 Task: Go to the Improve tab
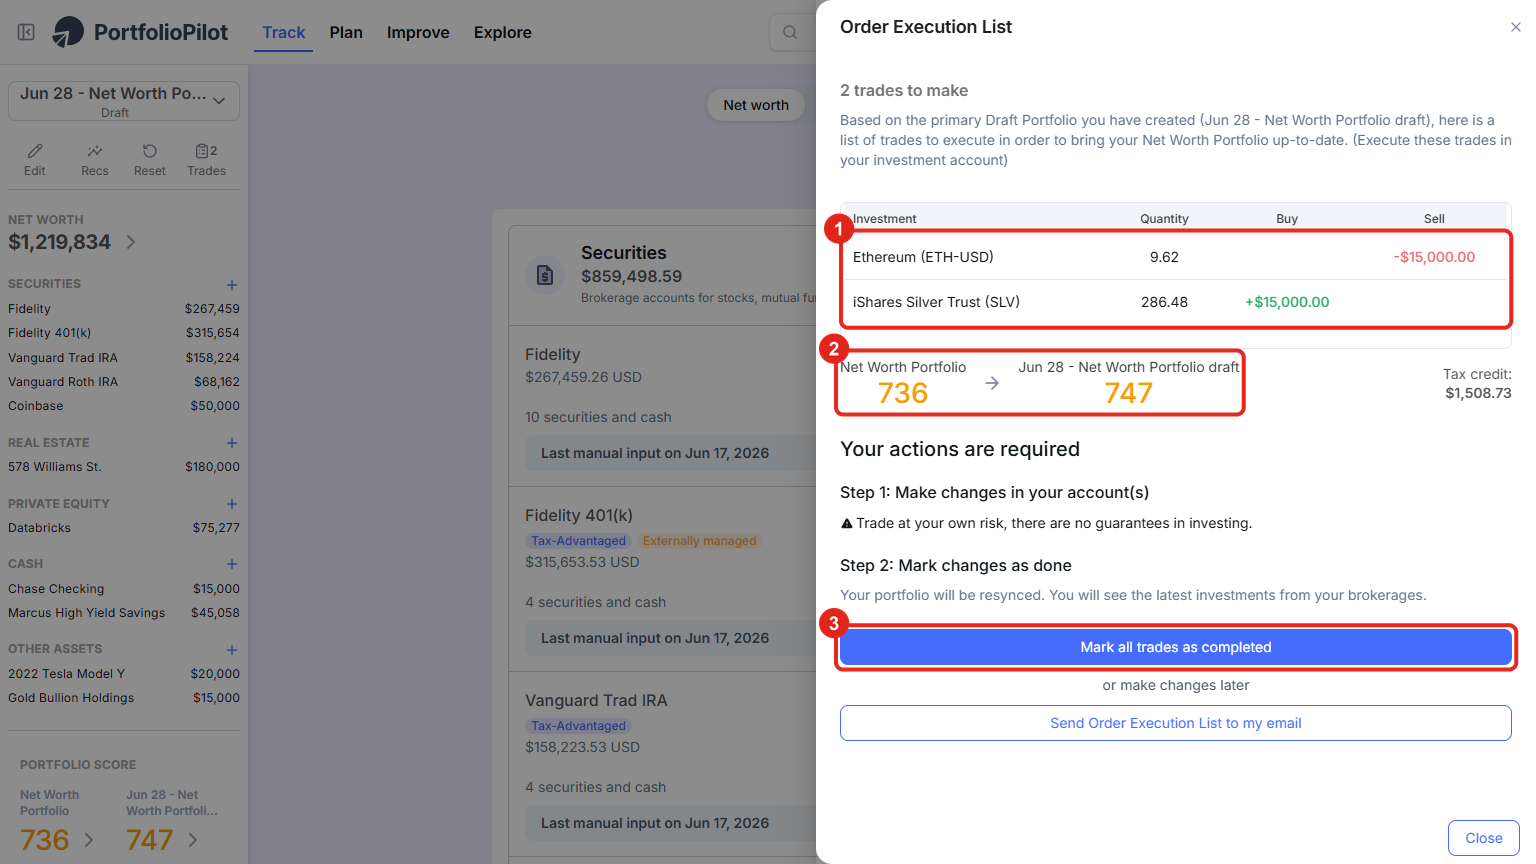(418, 32)
